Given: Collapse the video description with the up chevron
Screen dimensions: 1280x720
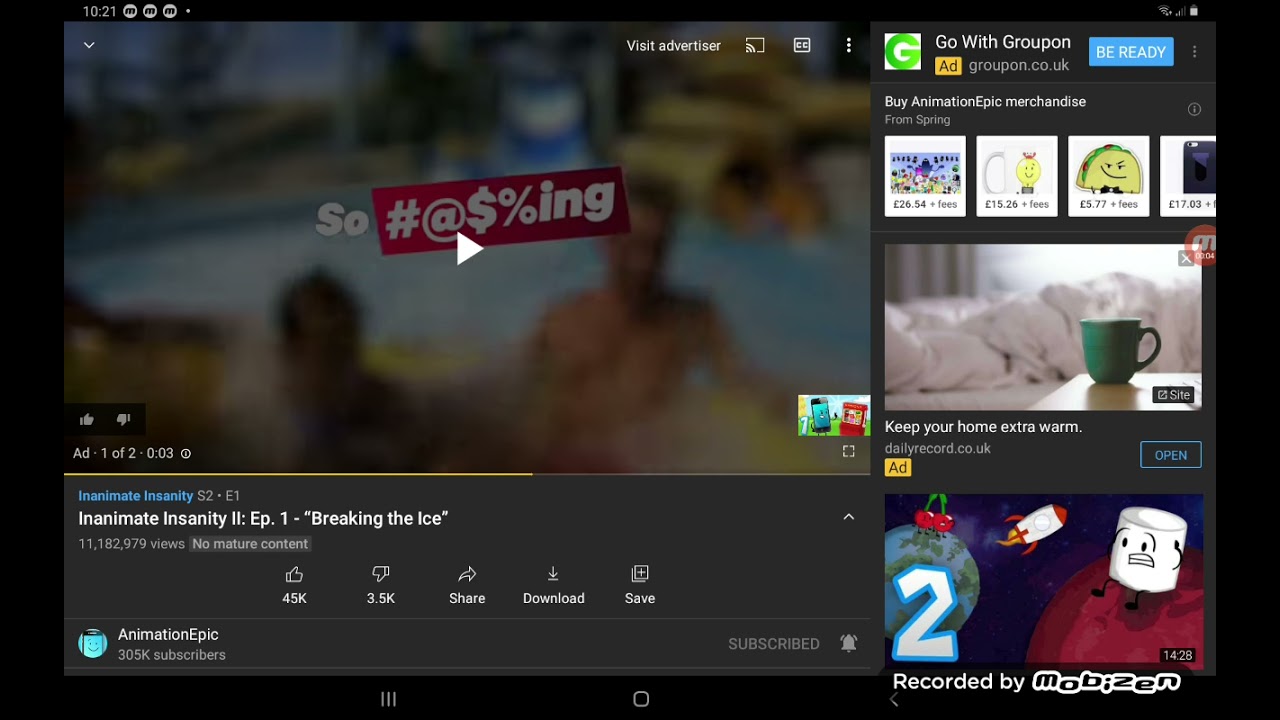Looking at the screenshot, I should pos(848,517).
